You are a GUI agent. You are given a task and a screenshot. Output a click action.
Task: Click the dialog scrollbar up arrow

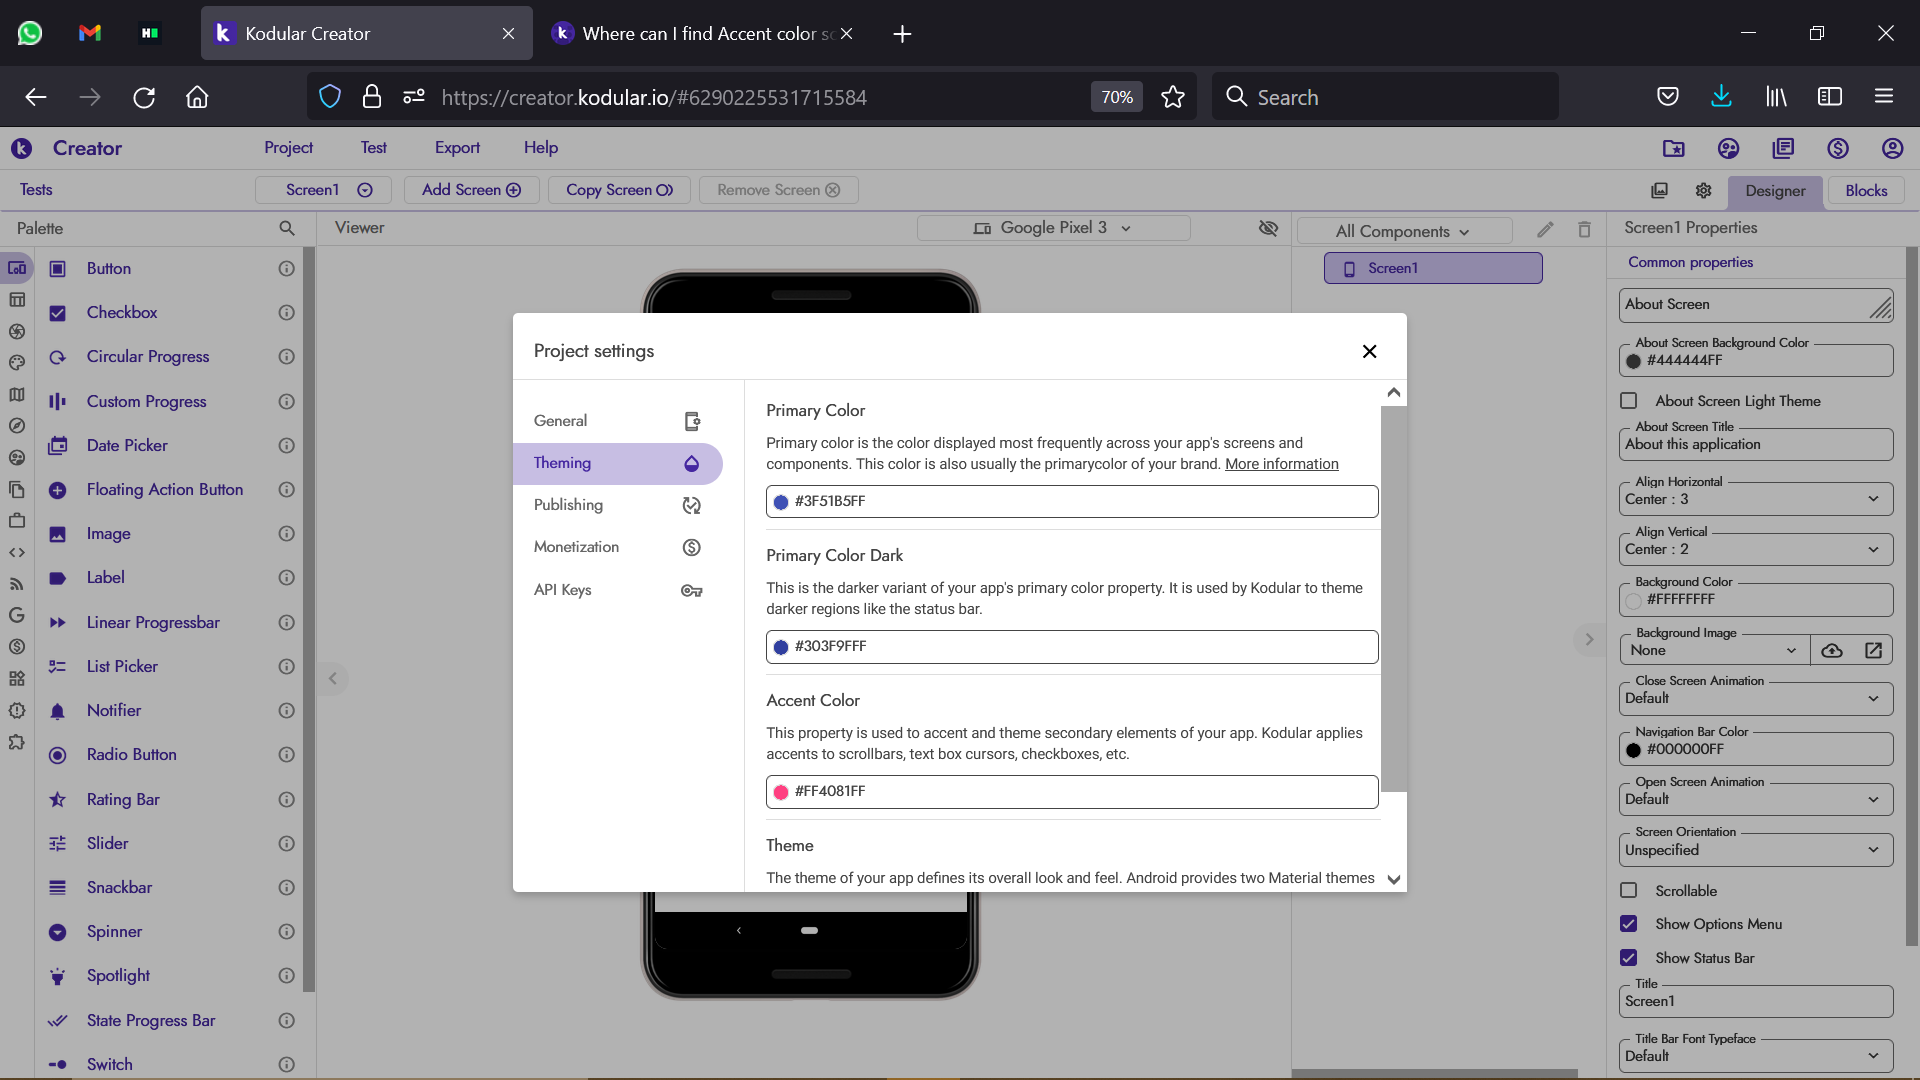pos(1394,392)
